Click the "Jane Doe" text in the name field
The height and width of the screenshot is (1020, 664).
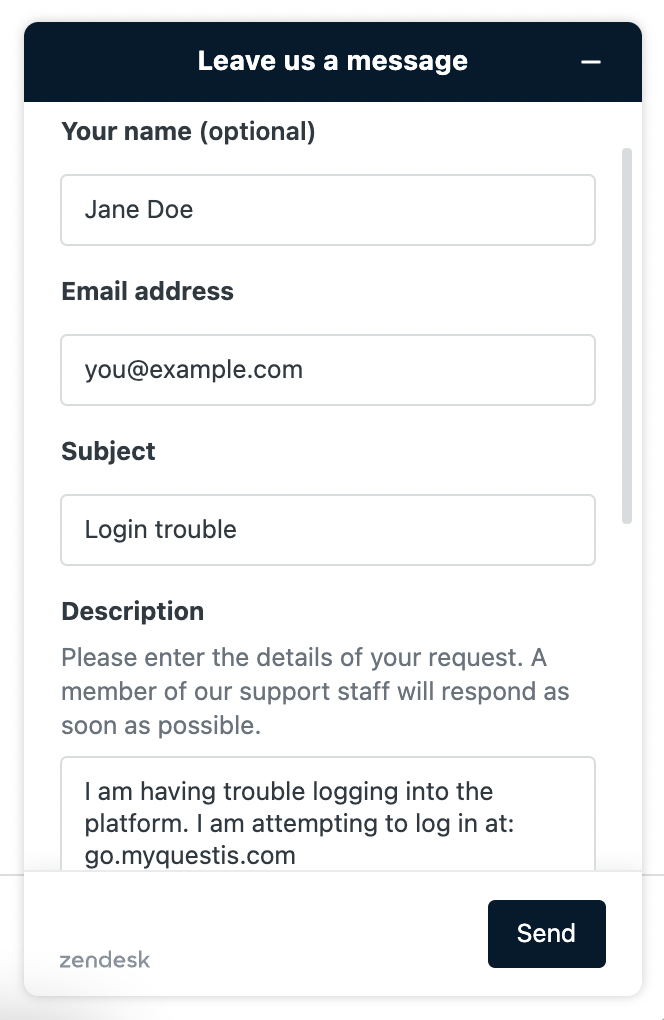pos(139,210)
